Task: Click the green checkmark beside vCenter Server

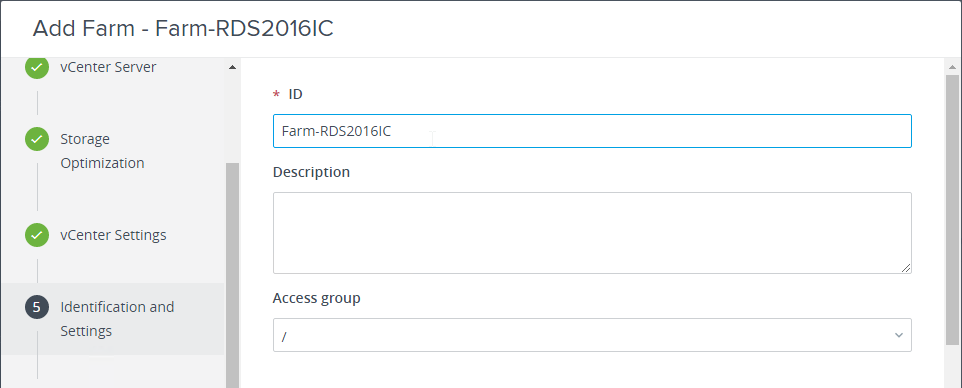Action: (x=37, y=67)
